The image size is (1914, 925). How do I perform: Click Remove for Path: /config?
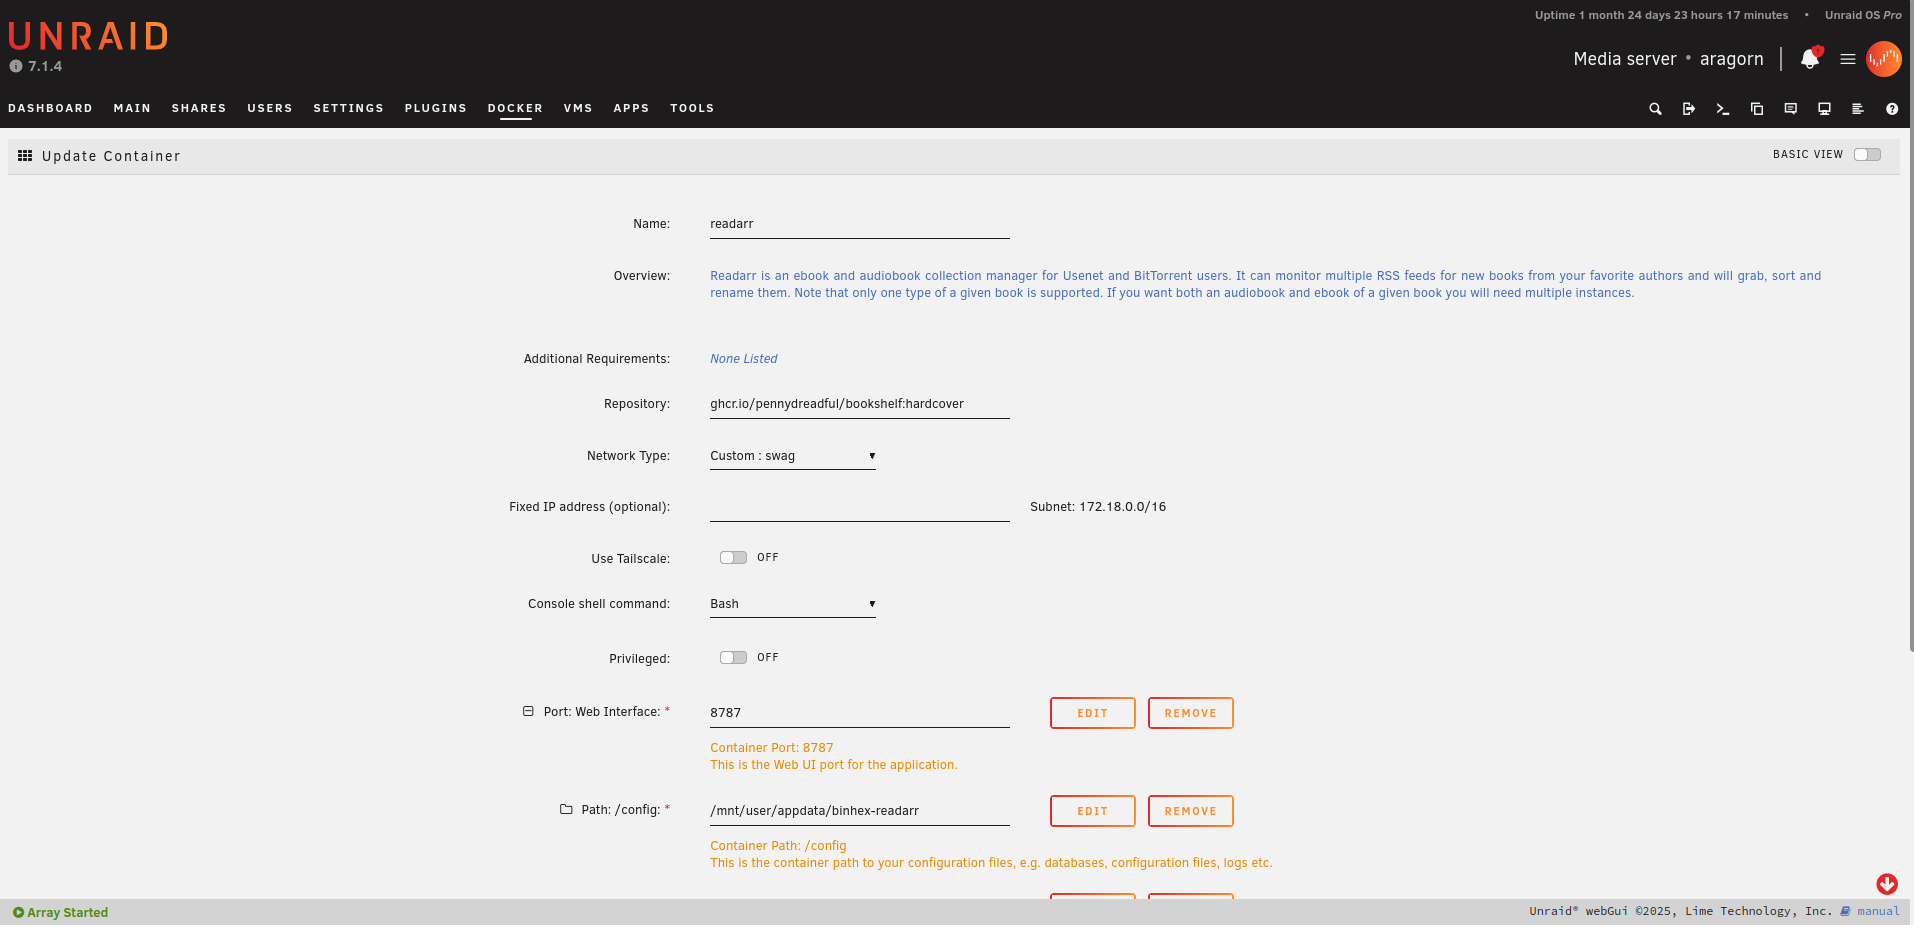1190,811
